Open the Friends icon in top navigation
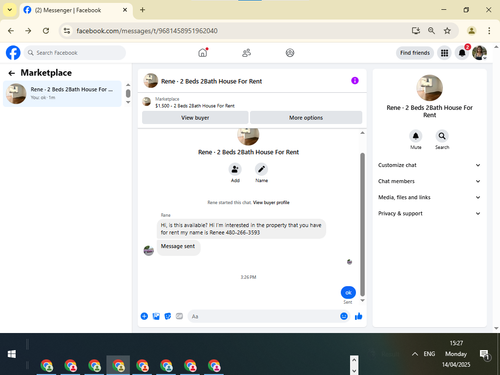500x375 pixels. [246, 53]
